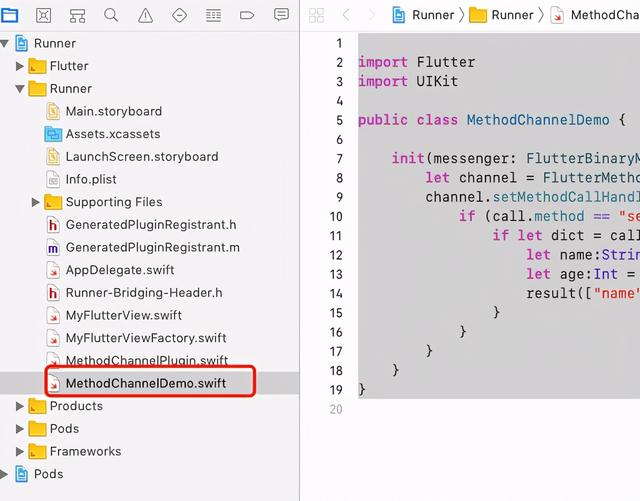640x501 pixels.
Task: Select the Frameworks folder
Action: pos(85,451)
